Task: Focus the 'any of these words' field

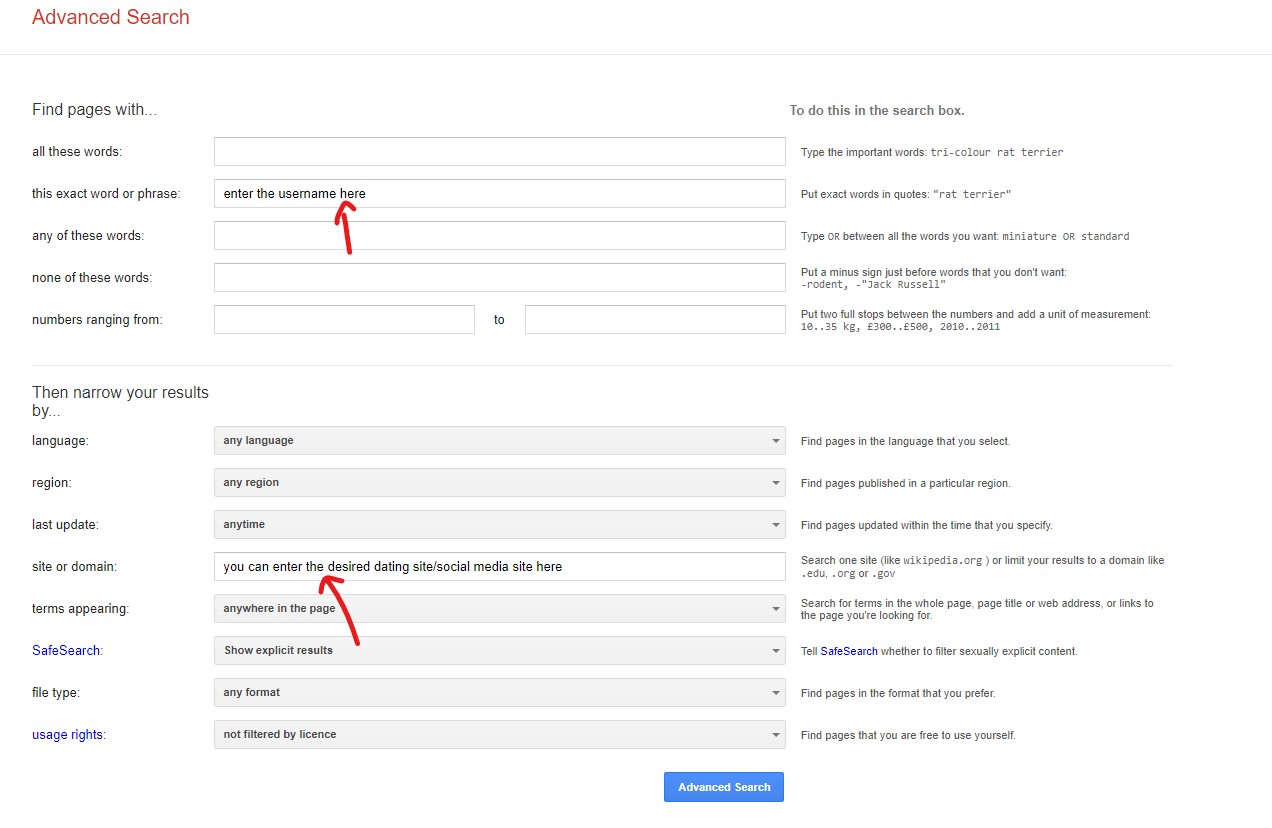Action: (x=499, y=236)
